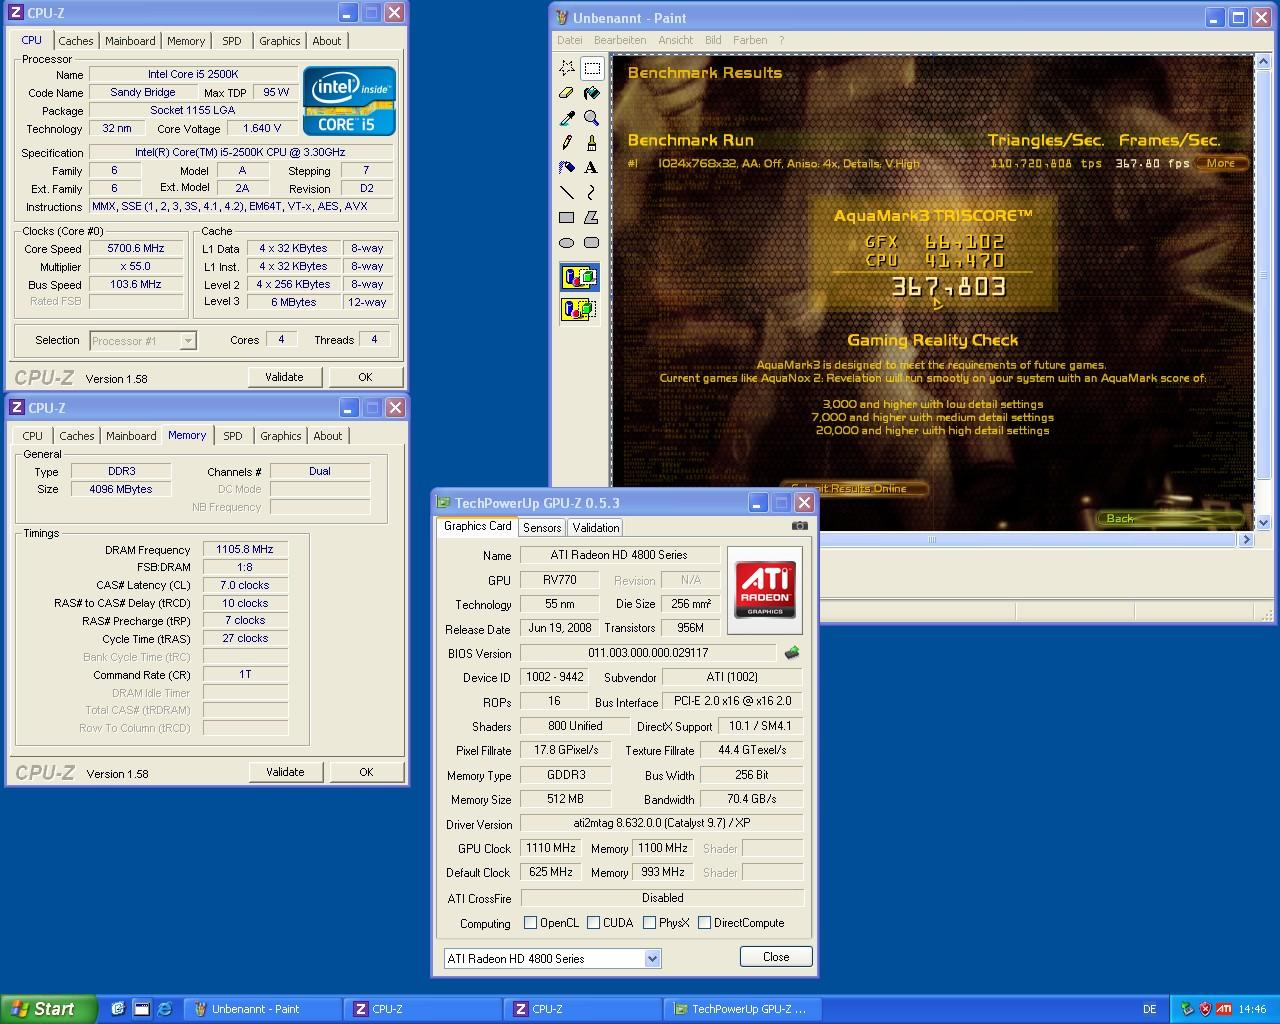1280x1024 pixels.
Task: Switch to the Sensors tab in GPU-Z
Action: (542, 528)
